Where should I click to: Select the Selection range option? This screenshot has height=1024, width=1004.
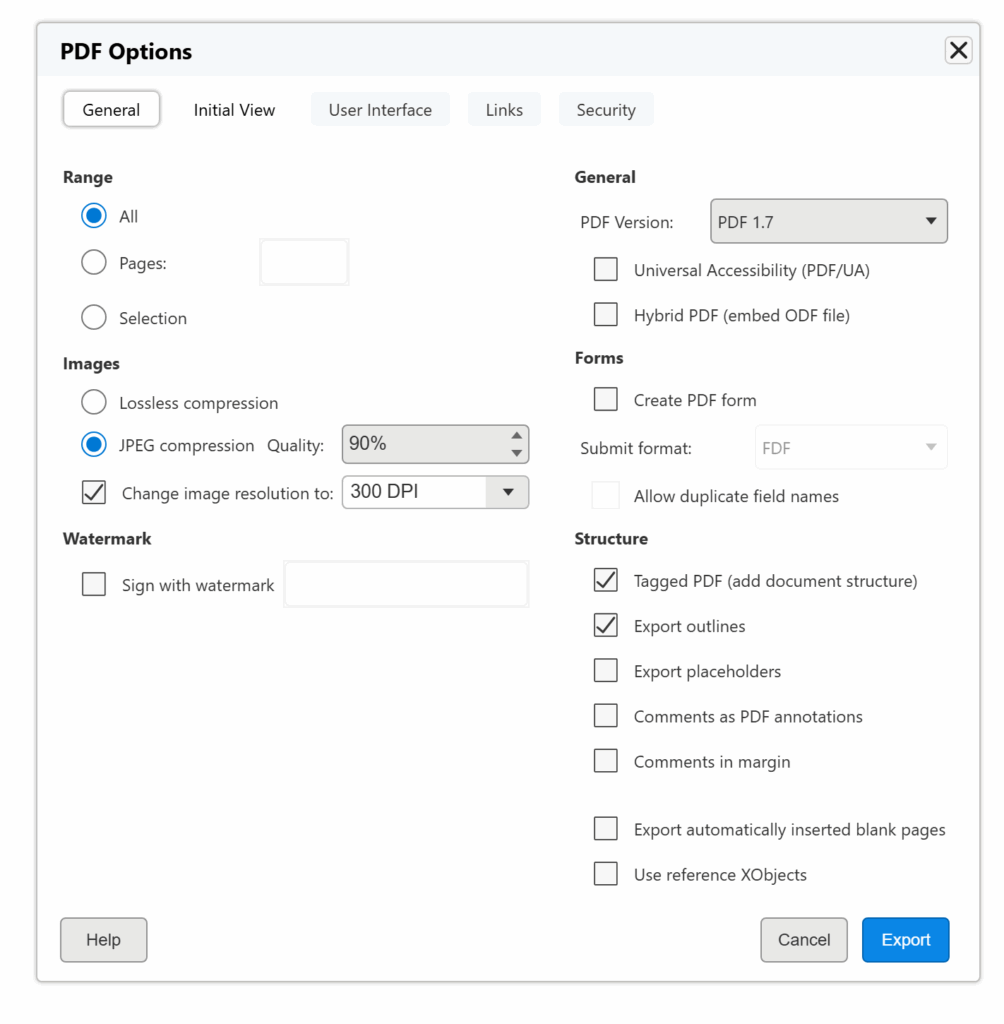[94, 318]
